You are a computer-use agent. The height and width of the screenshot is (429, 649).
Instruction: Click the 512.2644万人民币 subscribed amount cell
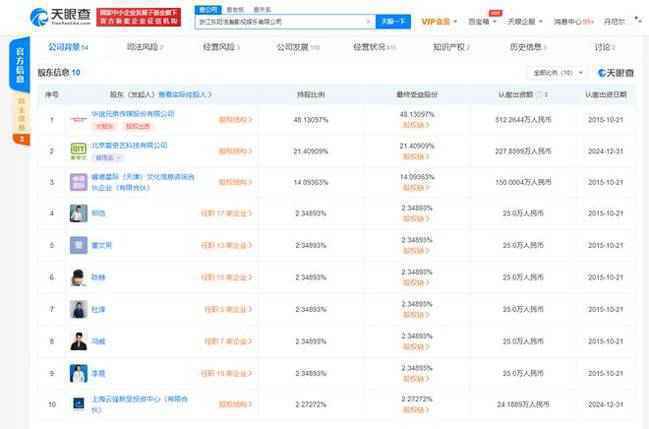click(x=523, y=120)
